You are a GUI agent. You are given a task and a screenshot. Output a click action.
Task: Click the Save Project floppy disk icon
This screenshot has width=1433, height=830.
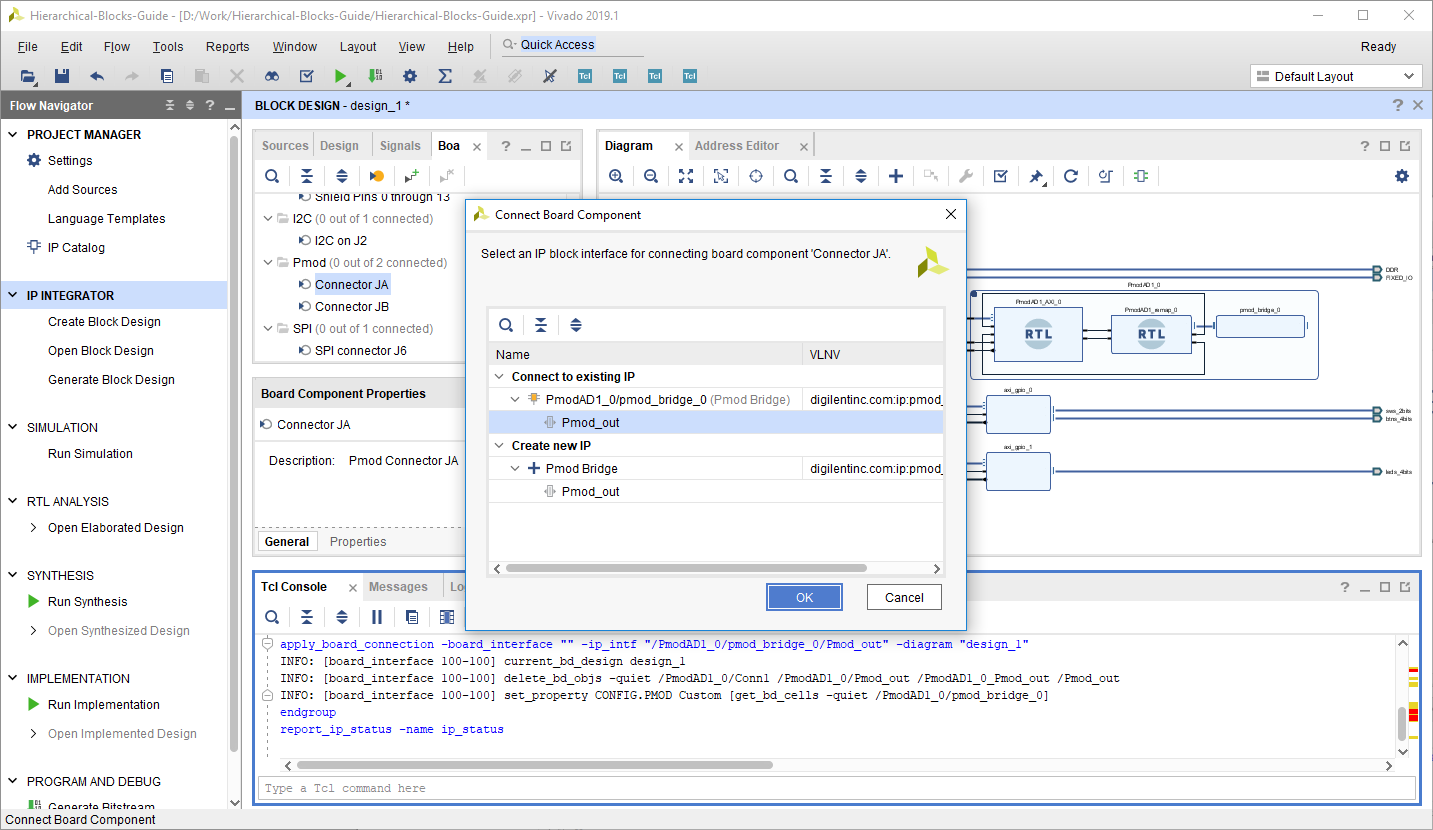[62, 76]
